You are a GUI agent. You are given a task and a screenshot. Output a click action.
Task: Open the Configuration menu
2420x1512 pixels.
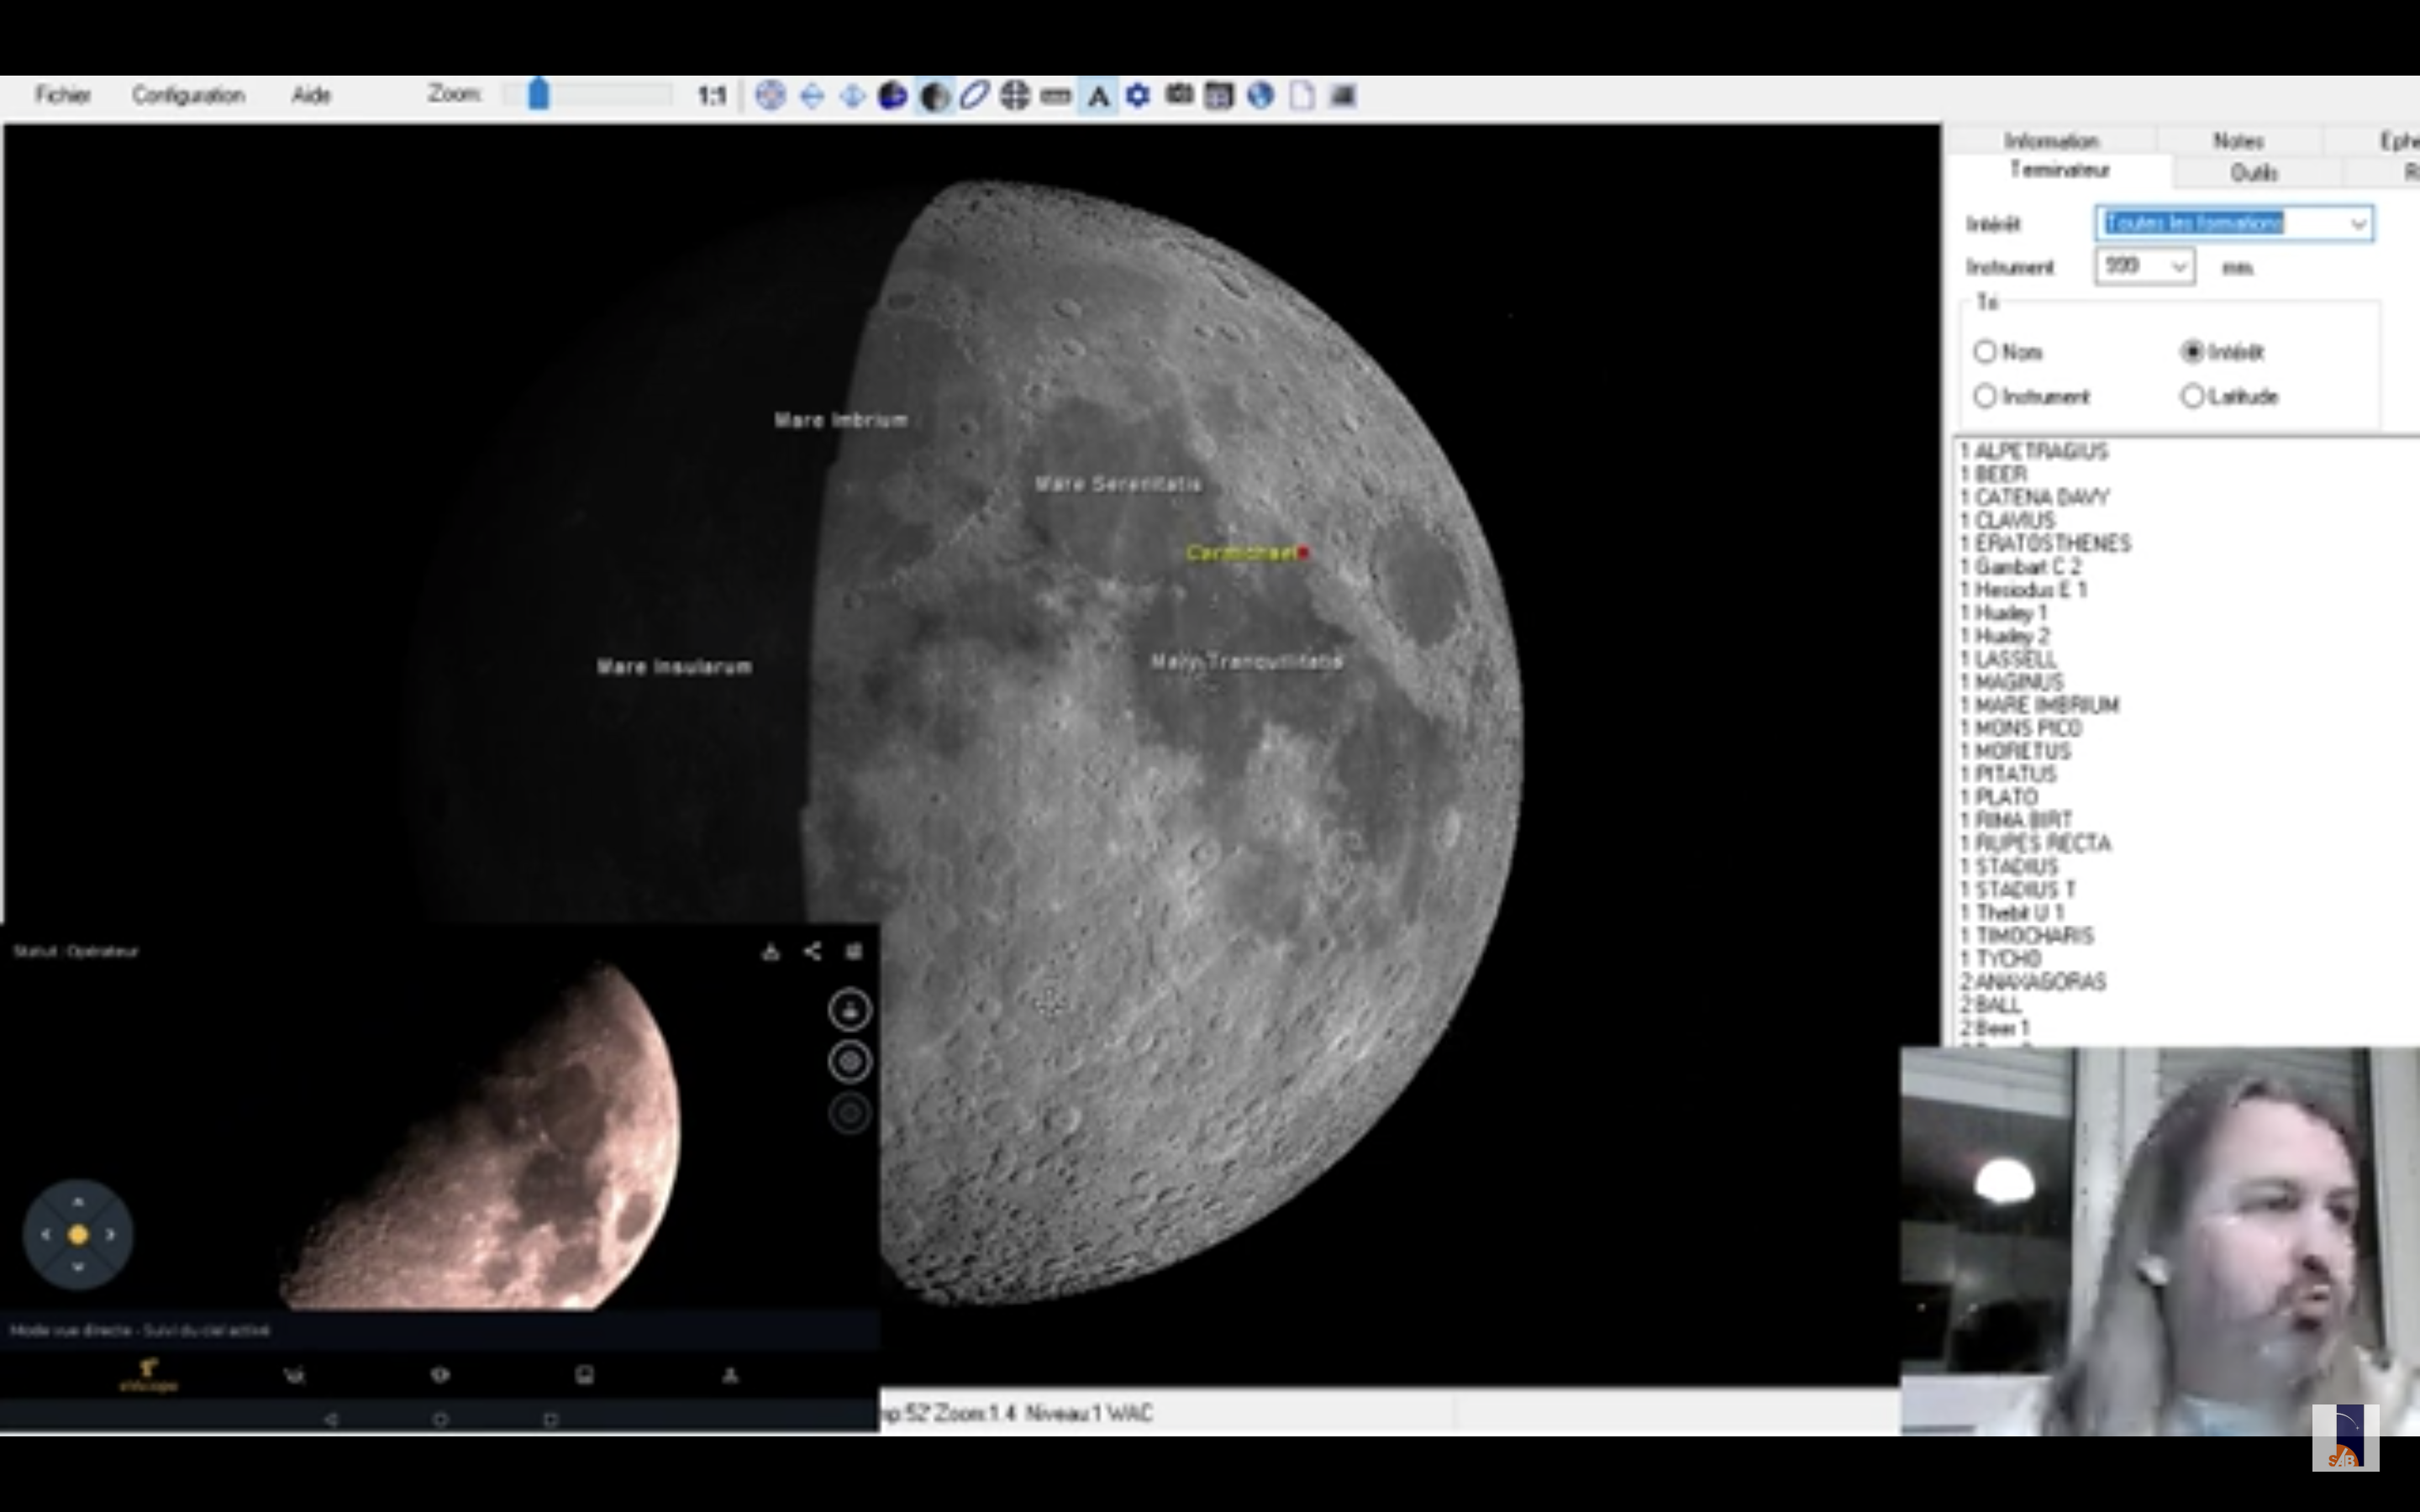(x=188, y=95)
